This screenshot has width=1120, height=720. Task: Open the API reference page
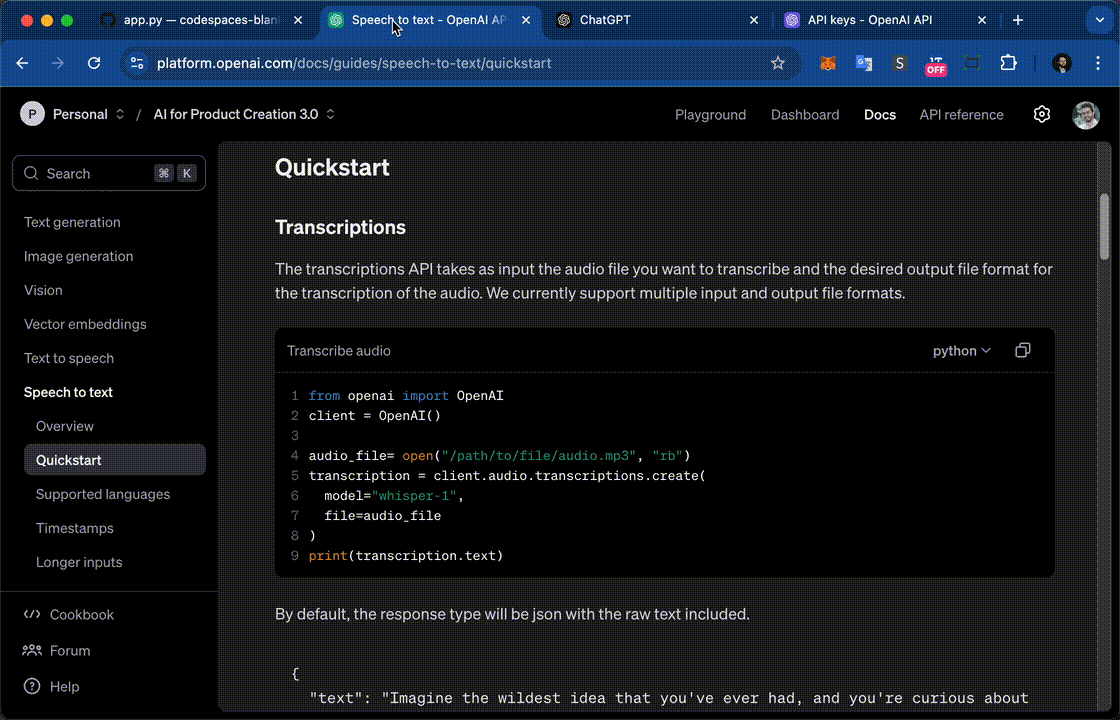pos(961,114)
